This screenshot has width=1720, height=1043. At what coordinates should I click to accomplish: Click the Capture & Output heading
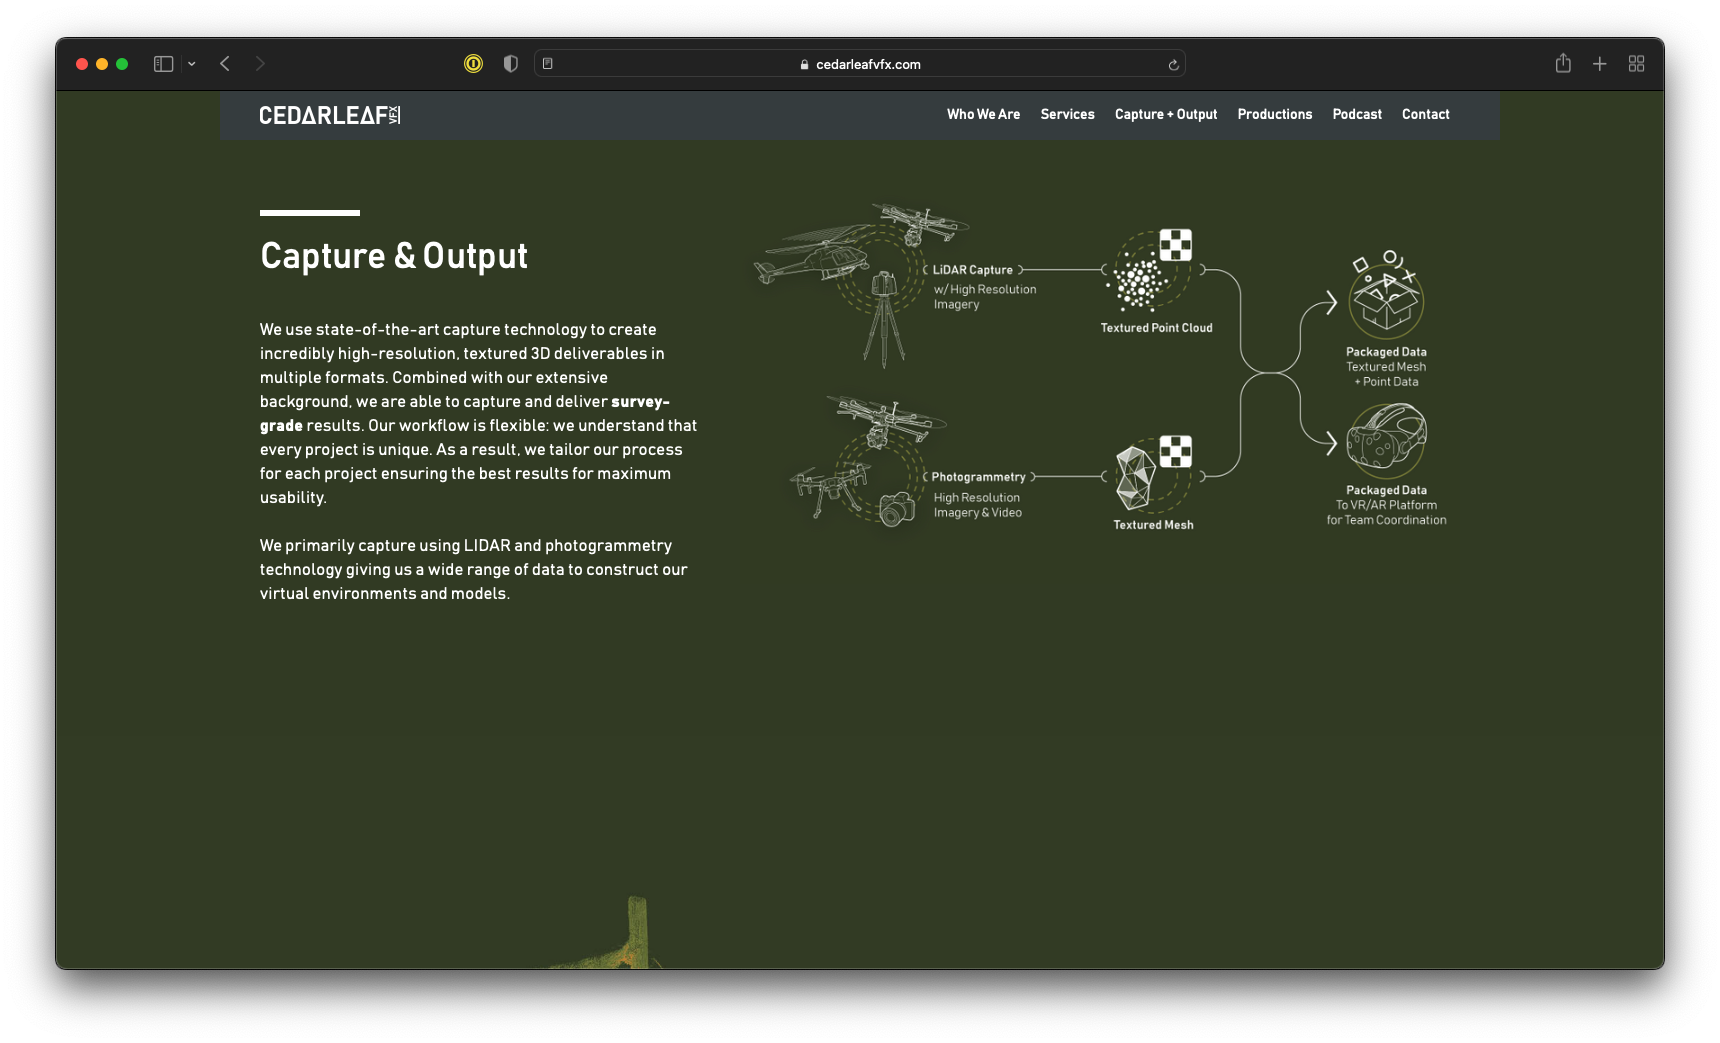(x=394, y=256)
